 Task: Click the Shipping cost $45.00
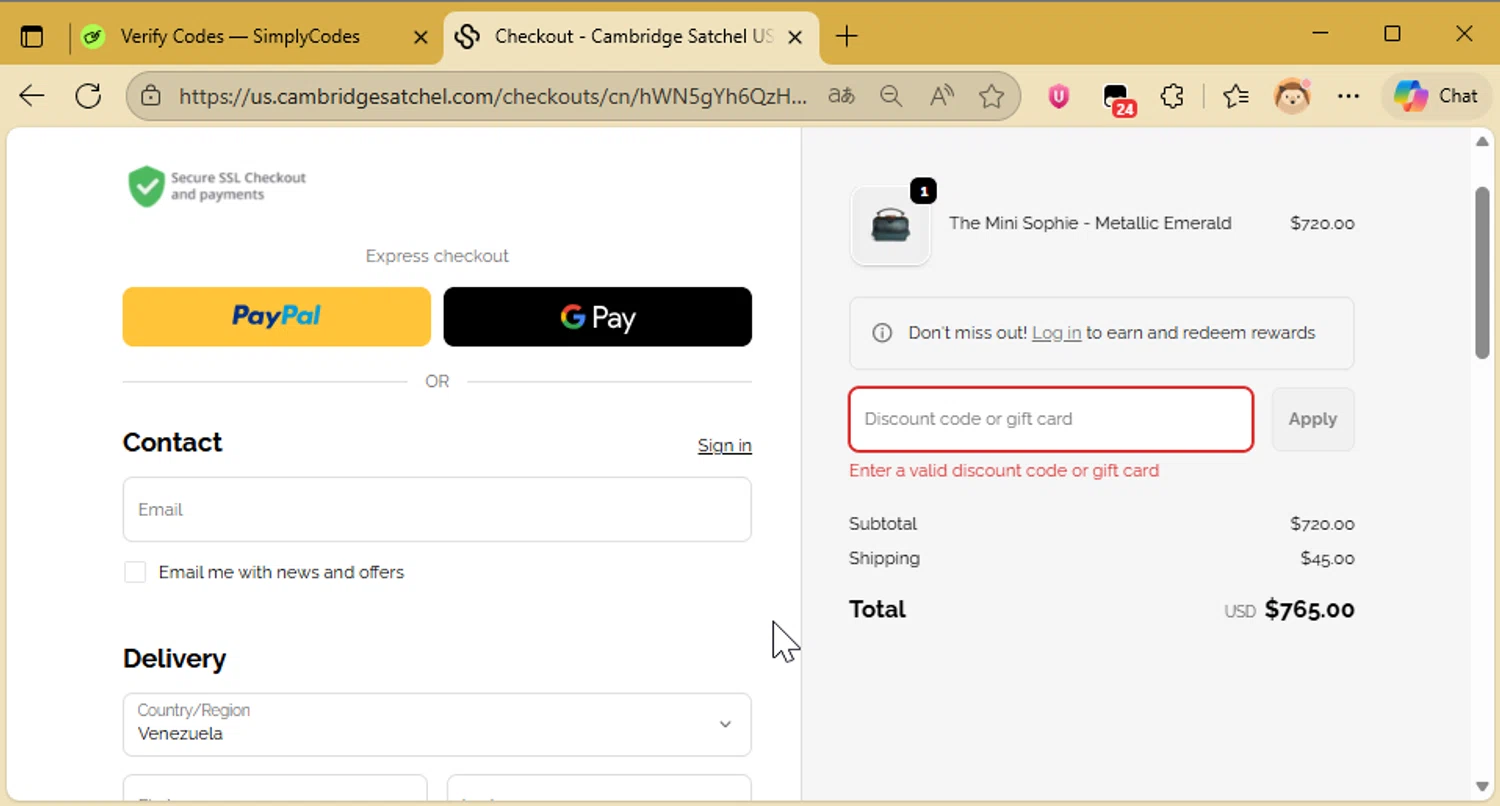[x=1327, y=559]
